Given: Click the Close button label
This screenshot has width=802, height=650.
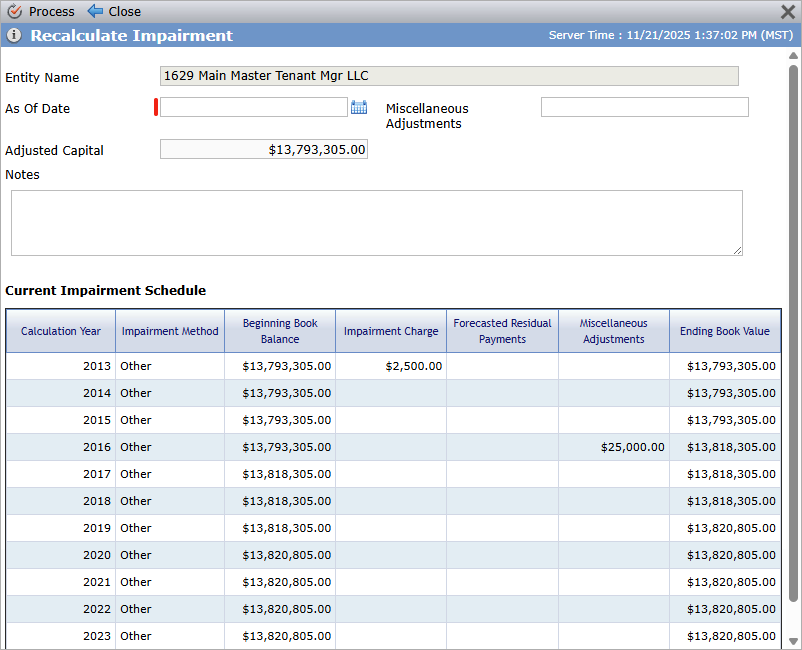Looking at the screenshot, I should pyautogui.click(x=124, y=11).
